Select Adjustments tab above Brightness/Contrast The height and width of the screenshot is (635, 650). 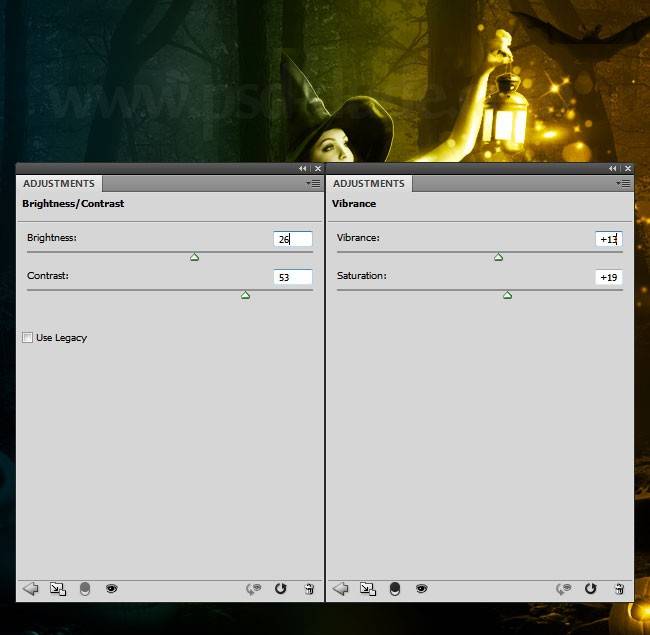pyautogui.click(x=59, y=184)
